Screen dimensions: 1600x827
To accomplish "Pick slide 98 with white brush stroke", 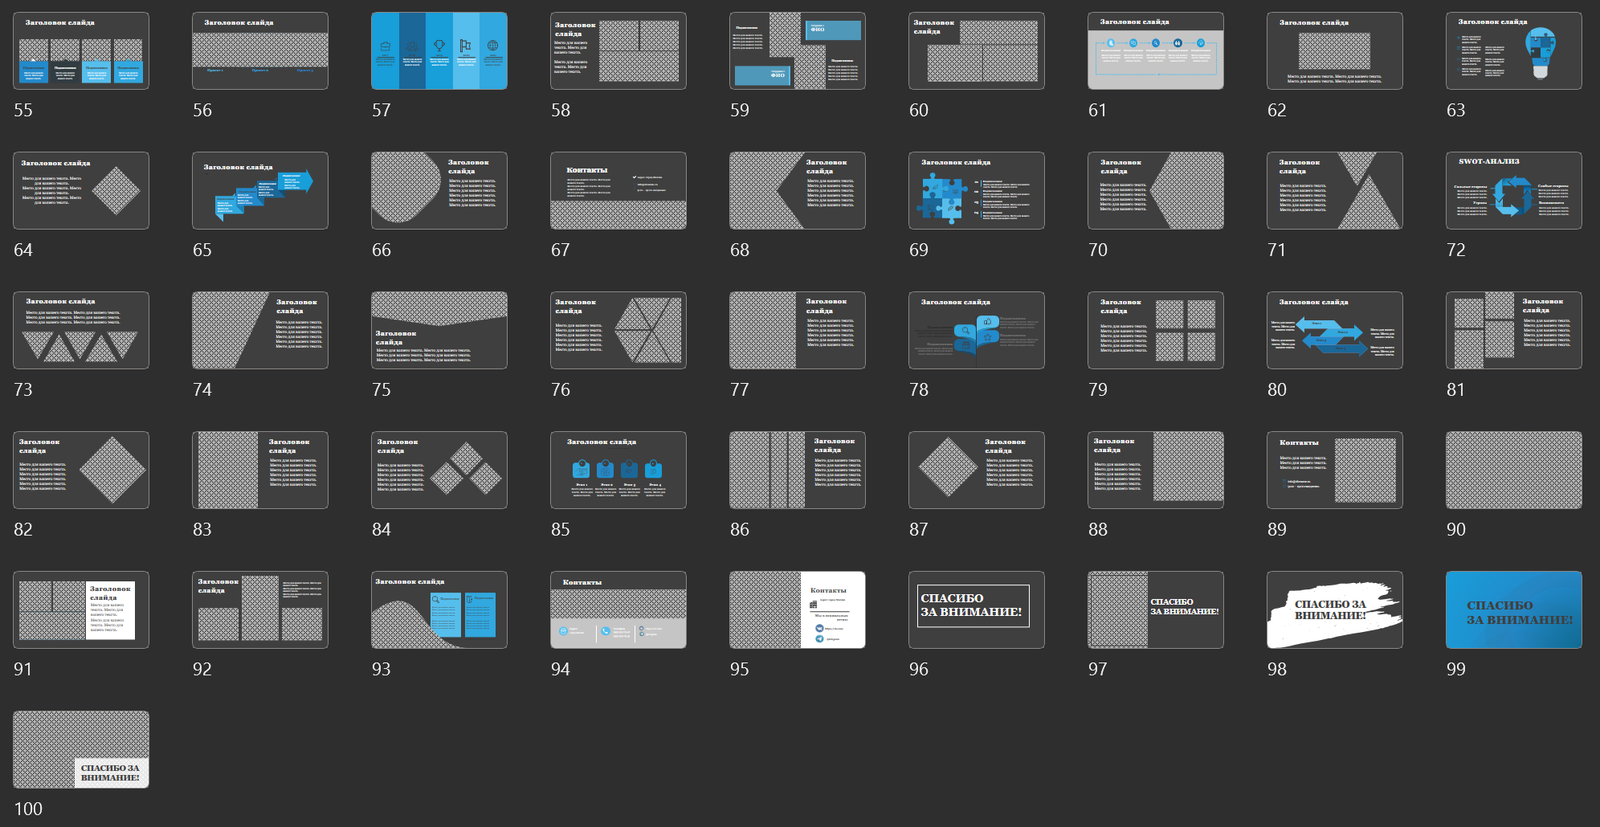I will click(1334, 610).
